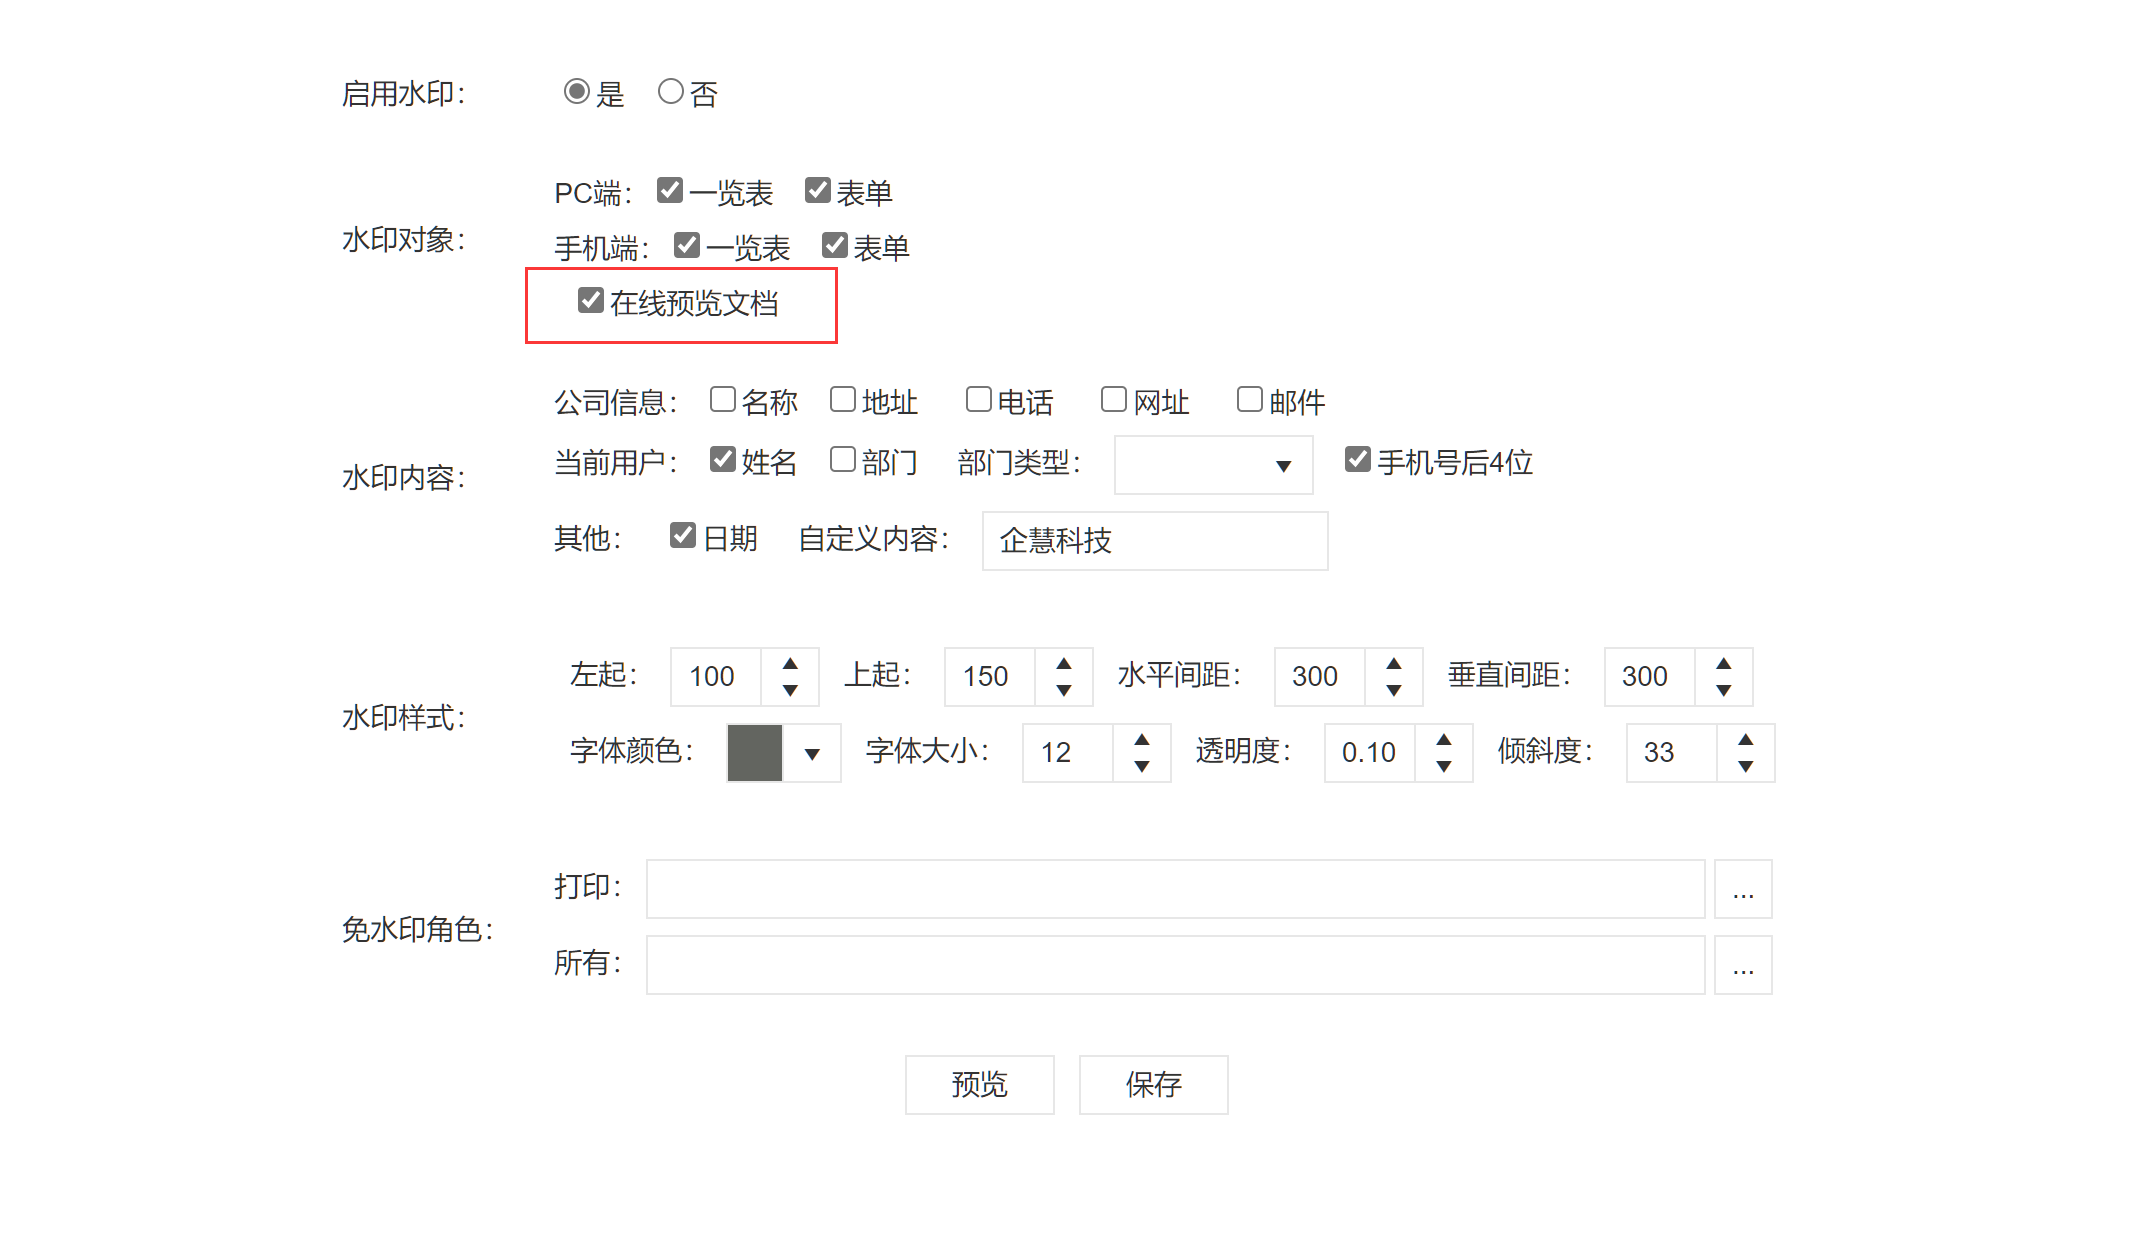The image size is (2139, 1237).
Task: Click the 保存 button
Action: [x=1154, y=1085]
